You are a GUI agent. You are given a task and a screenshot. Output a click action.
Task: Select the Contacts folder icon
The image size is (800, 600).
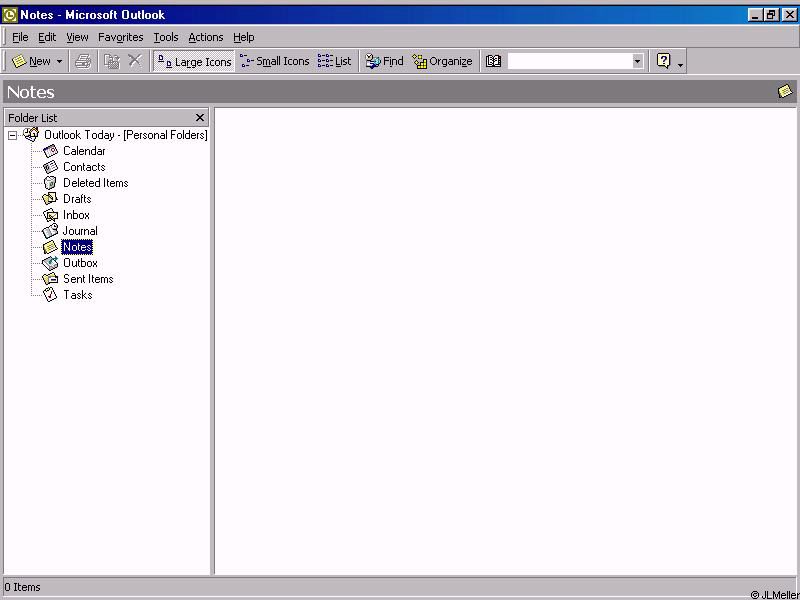50,167
